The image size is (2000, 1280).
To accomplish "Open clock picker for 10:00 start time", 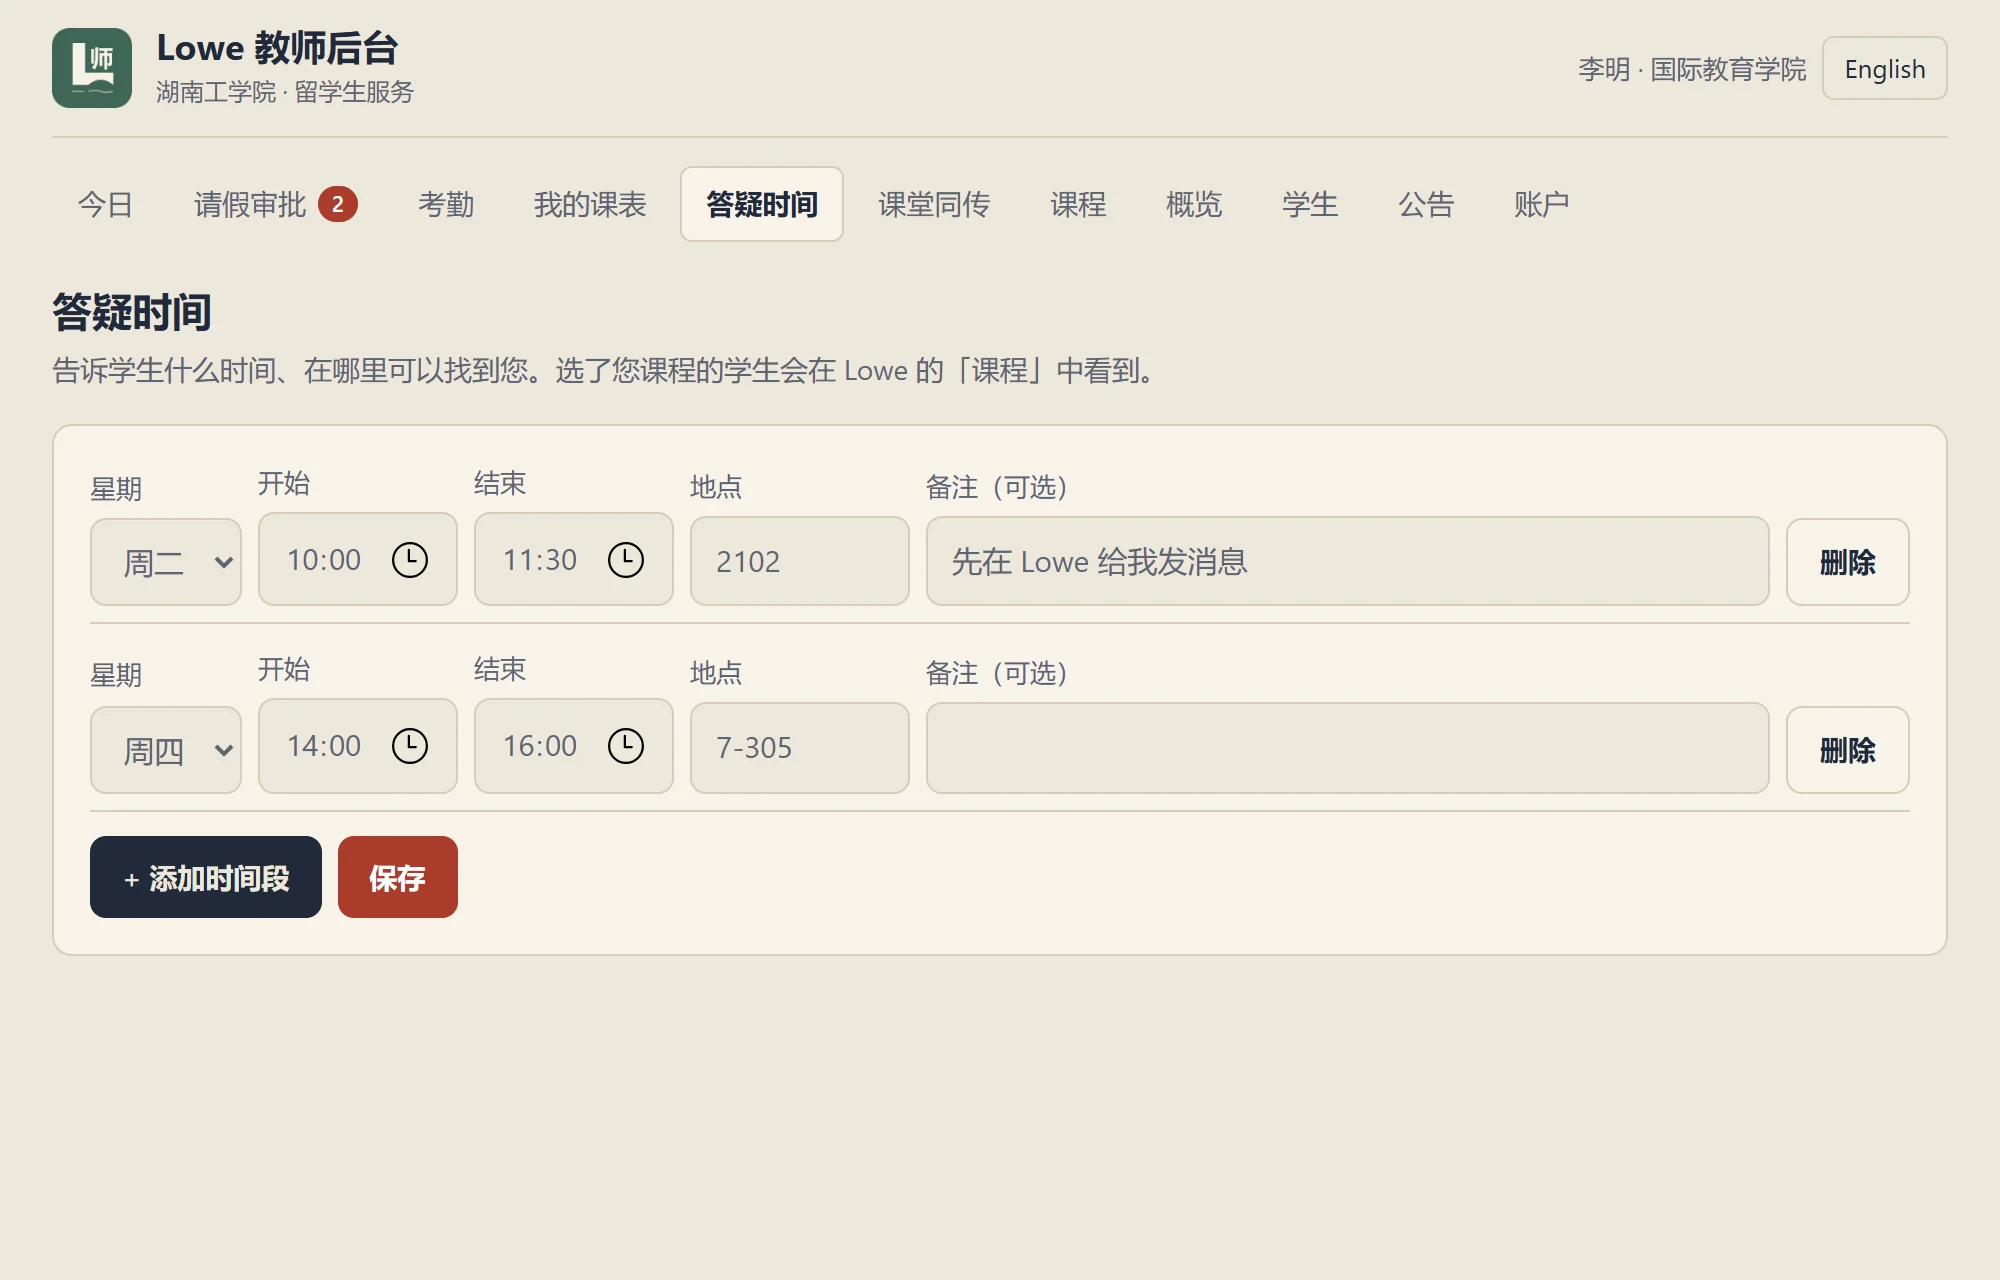I will pyautogui.click(x=410, y=560).
